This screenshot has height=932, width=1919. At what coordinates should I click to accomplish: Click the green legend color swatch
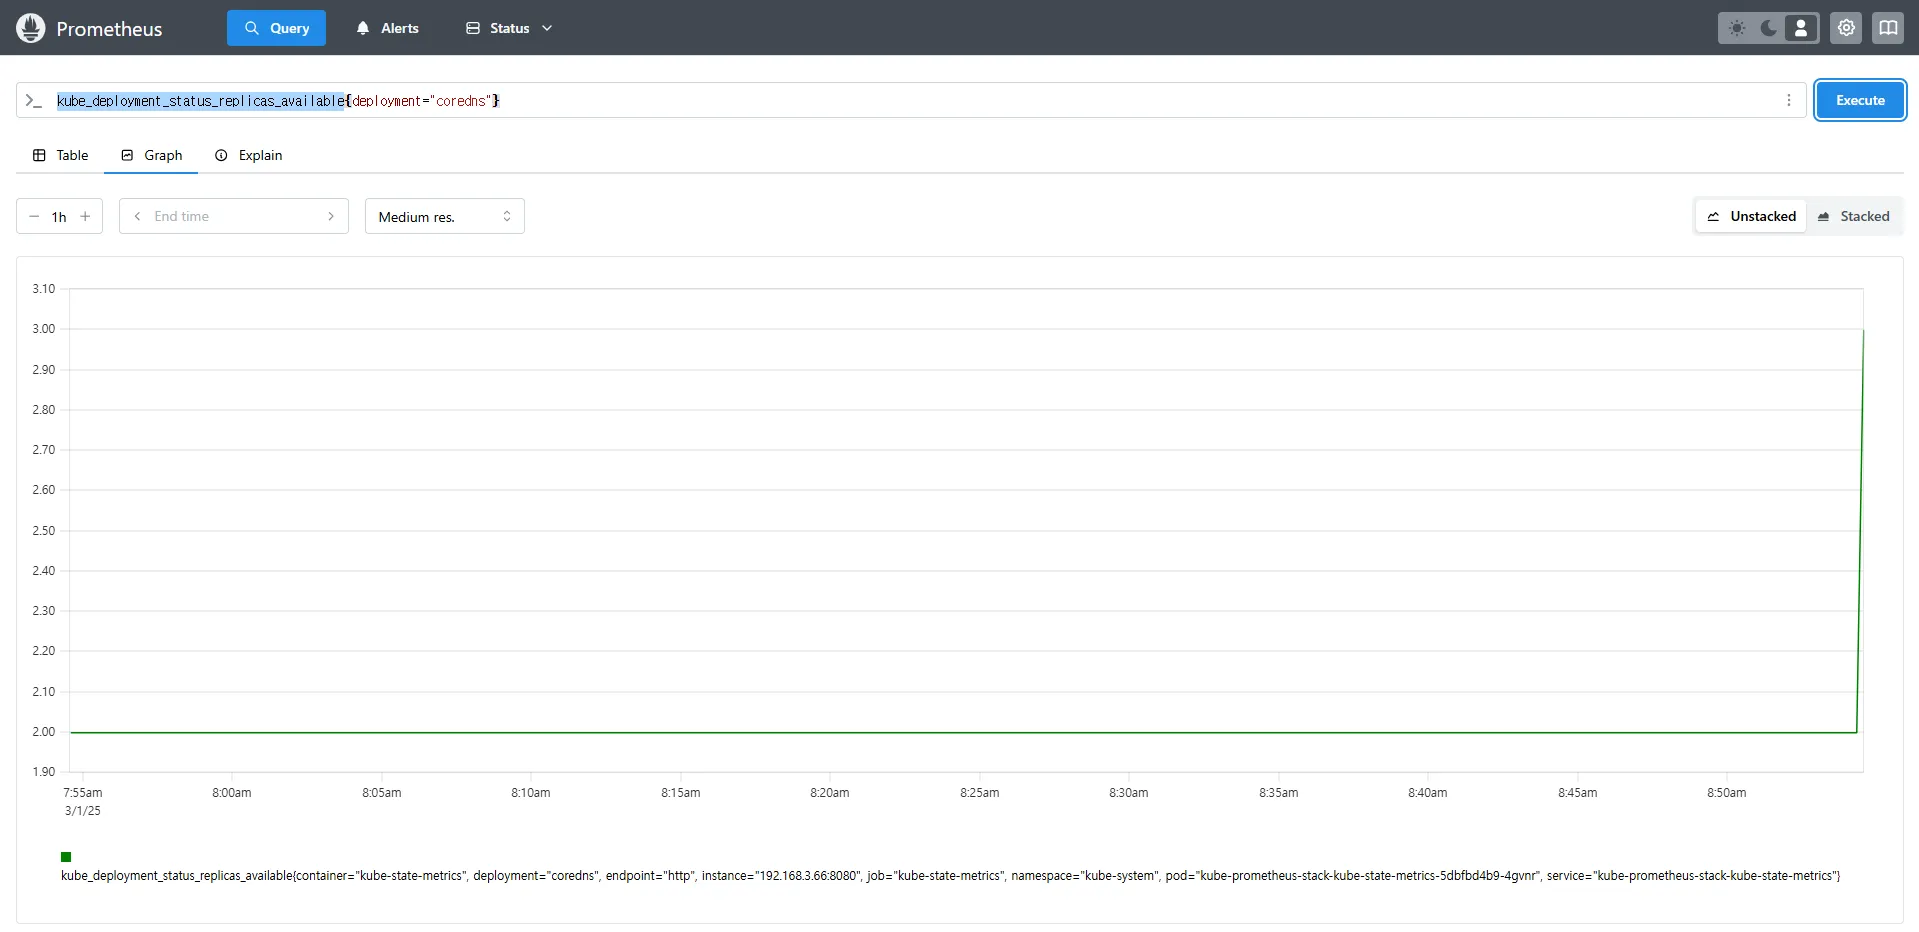click(x=66, y=857)
